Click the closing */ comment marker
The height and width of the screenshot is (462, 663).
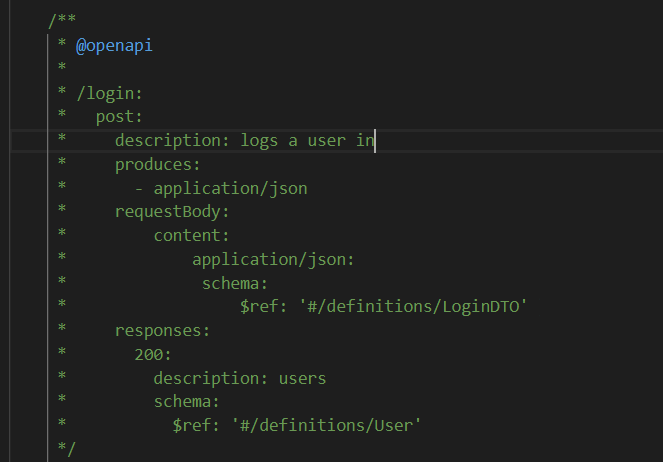point(66,449)
